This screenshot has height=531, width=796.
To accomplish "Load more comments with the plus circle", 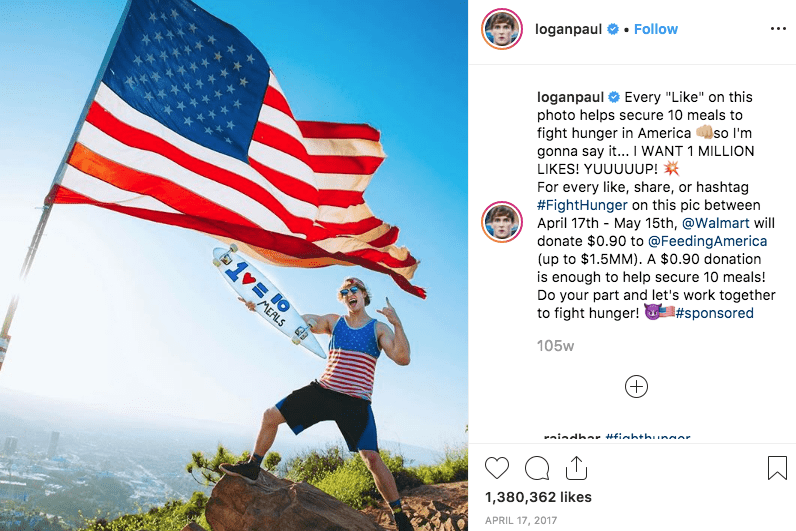I will point(636,387).
